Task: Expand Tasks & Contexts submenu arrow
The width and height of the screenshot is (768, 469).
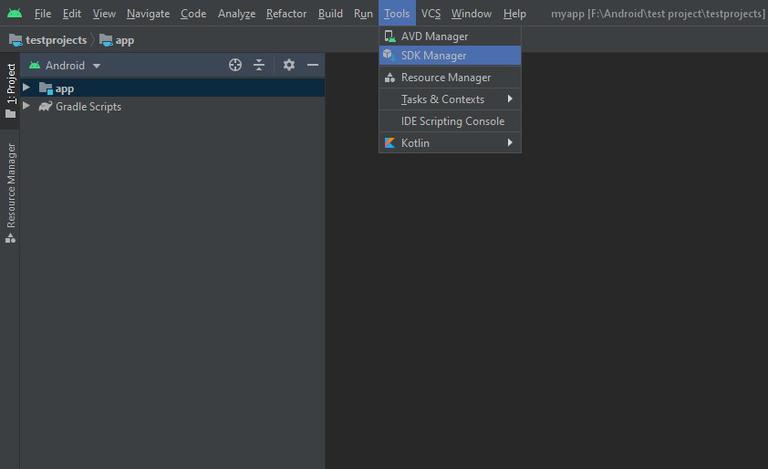Action: (510, 99)
